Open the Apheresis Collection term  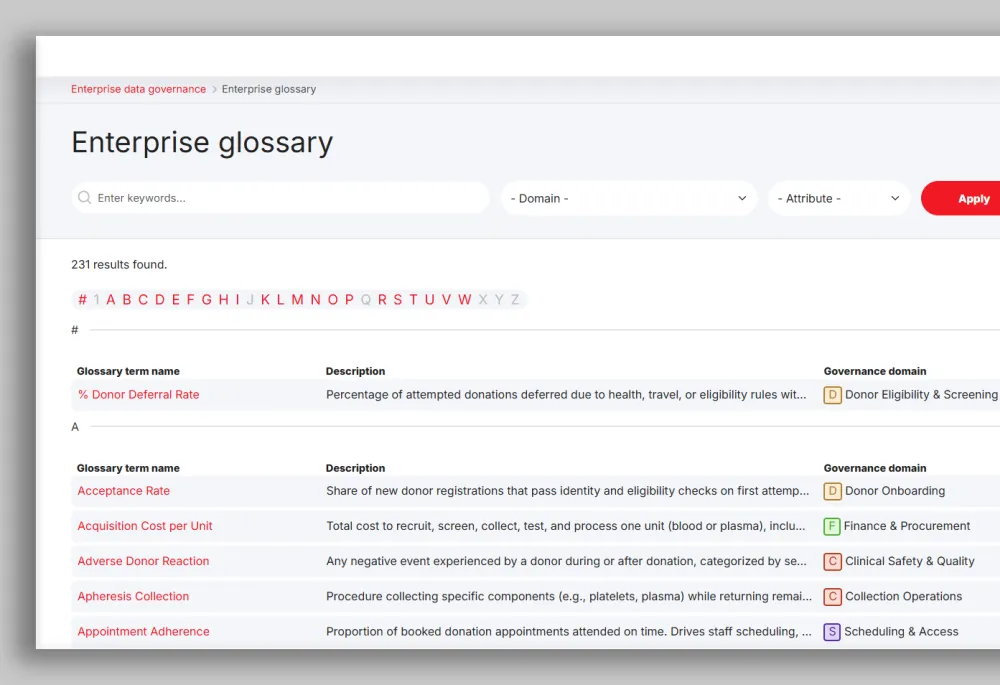pos(132,596)
